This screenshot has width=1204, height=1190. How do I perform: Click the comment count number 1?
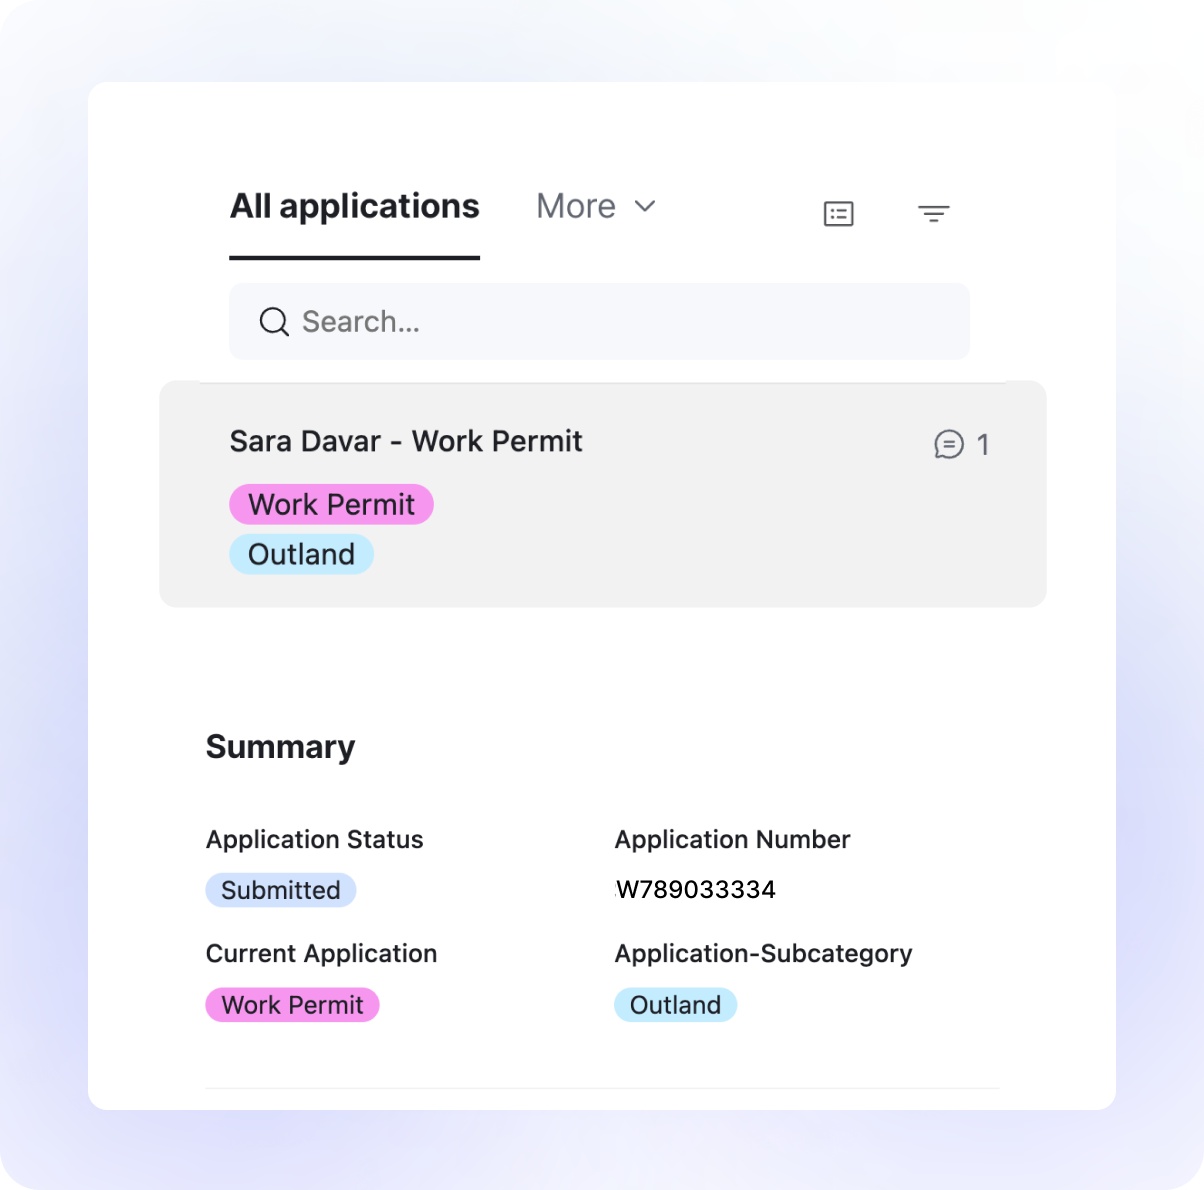tap(983, 444)
